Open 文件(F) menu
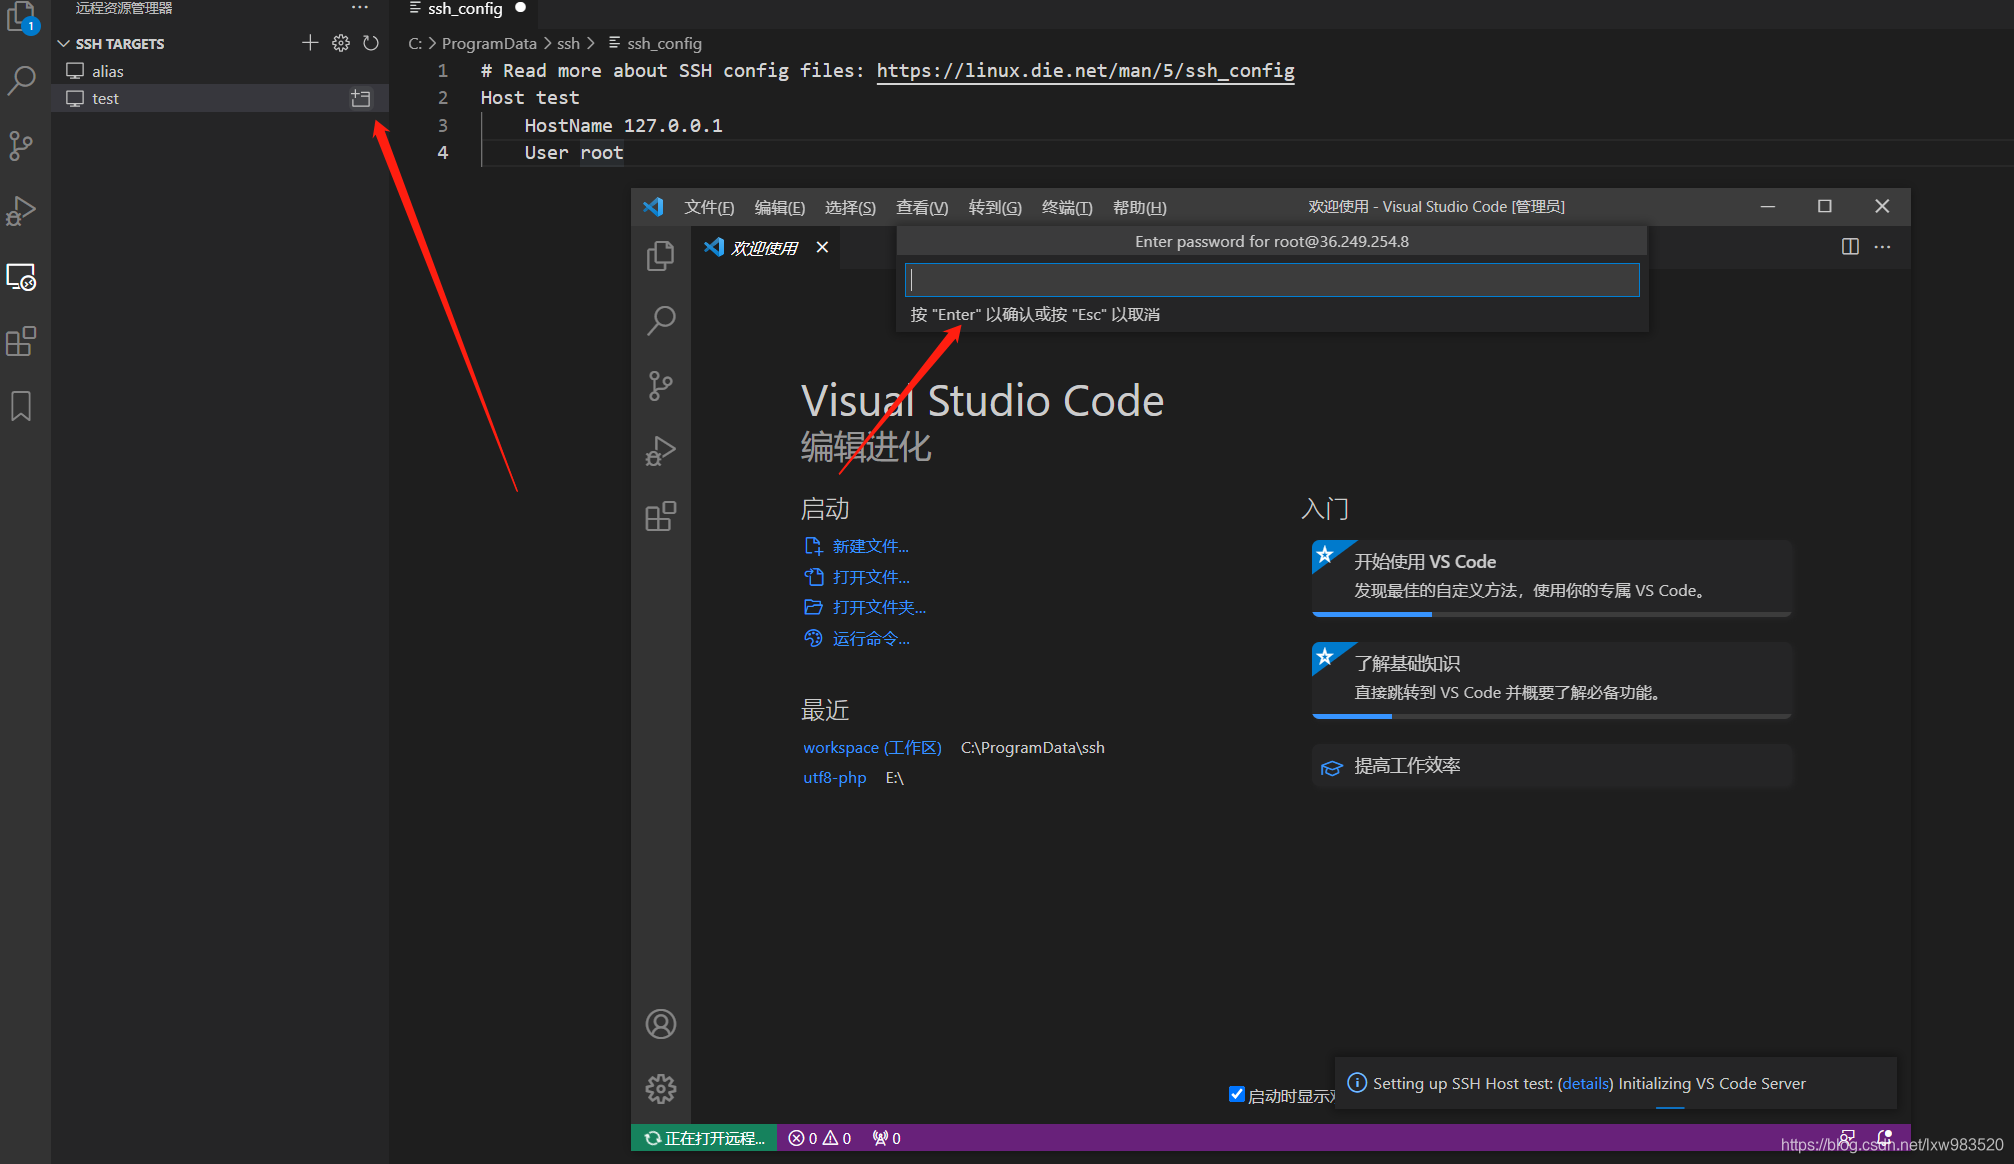Image resolution: width=2014 pixels, height=1164 pixels. click(709, 207)
